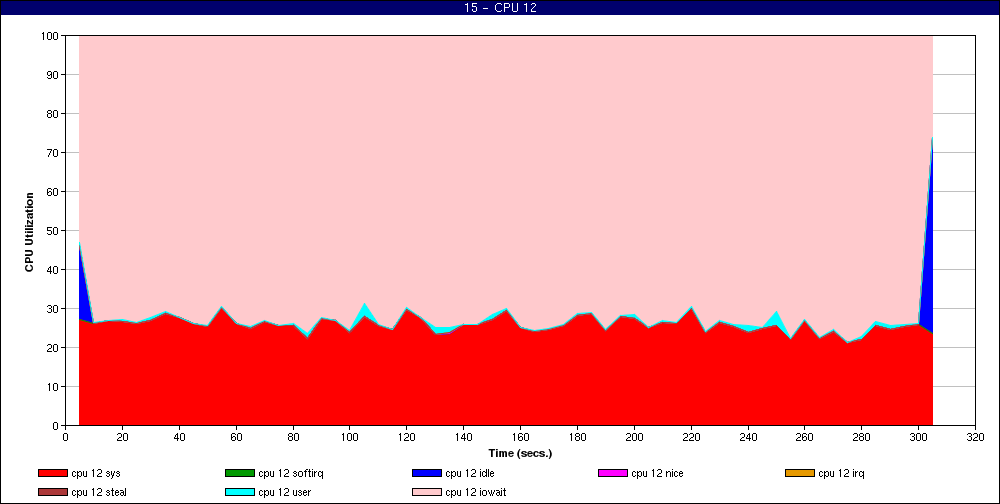This screenshot has height=504, width=1000.
Task: Click the x-axis tick value 320
Action: 976,438
